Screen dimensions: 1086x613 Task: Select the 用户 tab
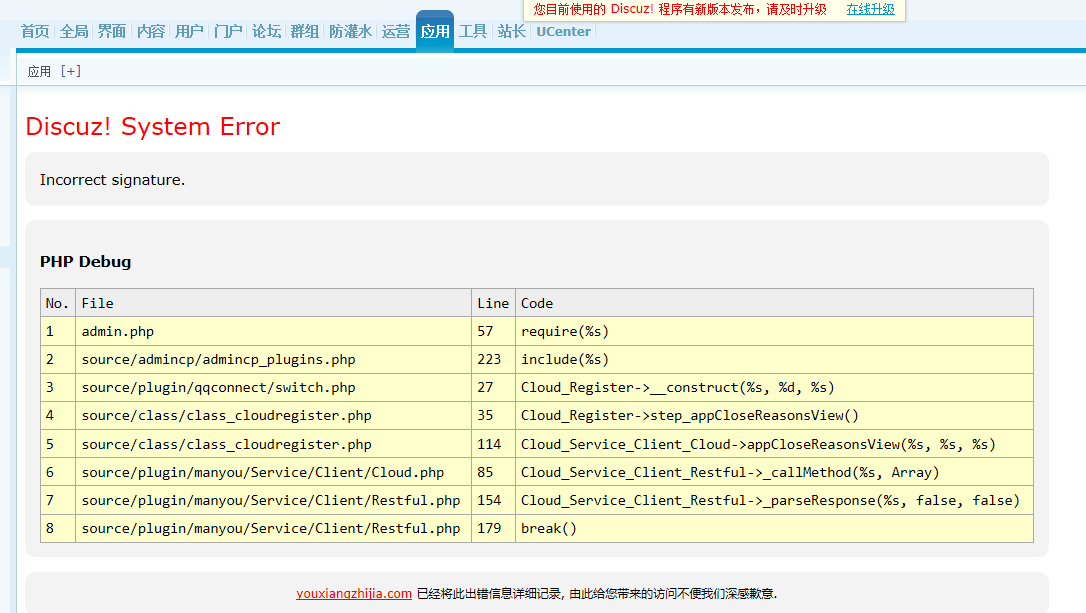189,31
